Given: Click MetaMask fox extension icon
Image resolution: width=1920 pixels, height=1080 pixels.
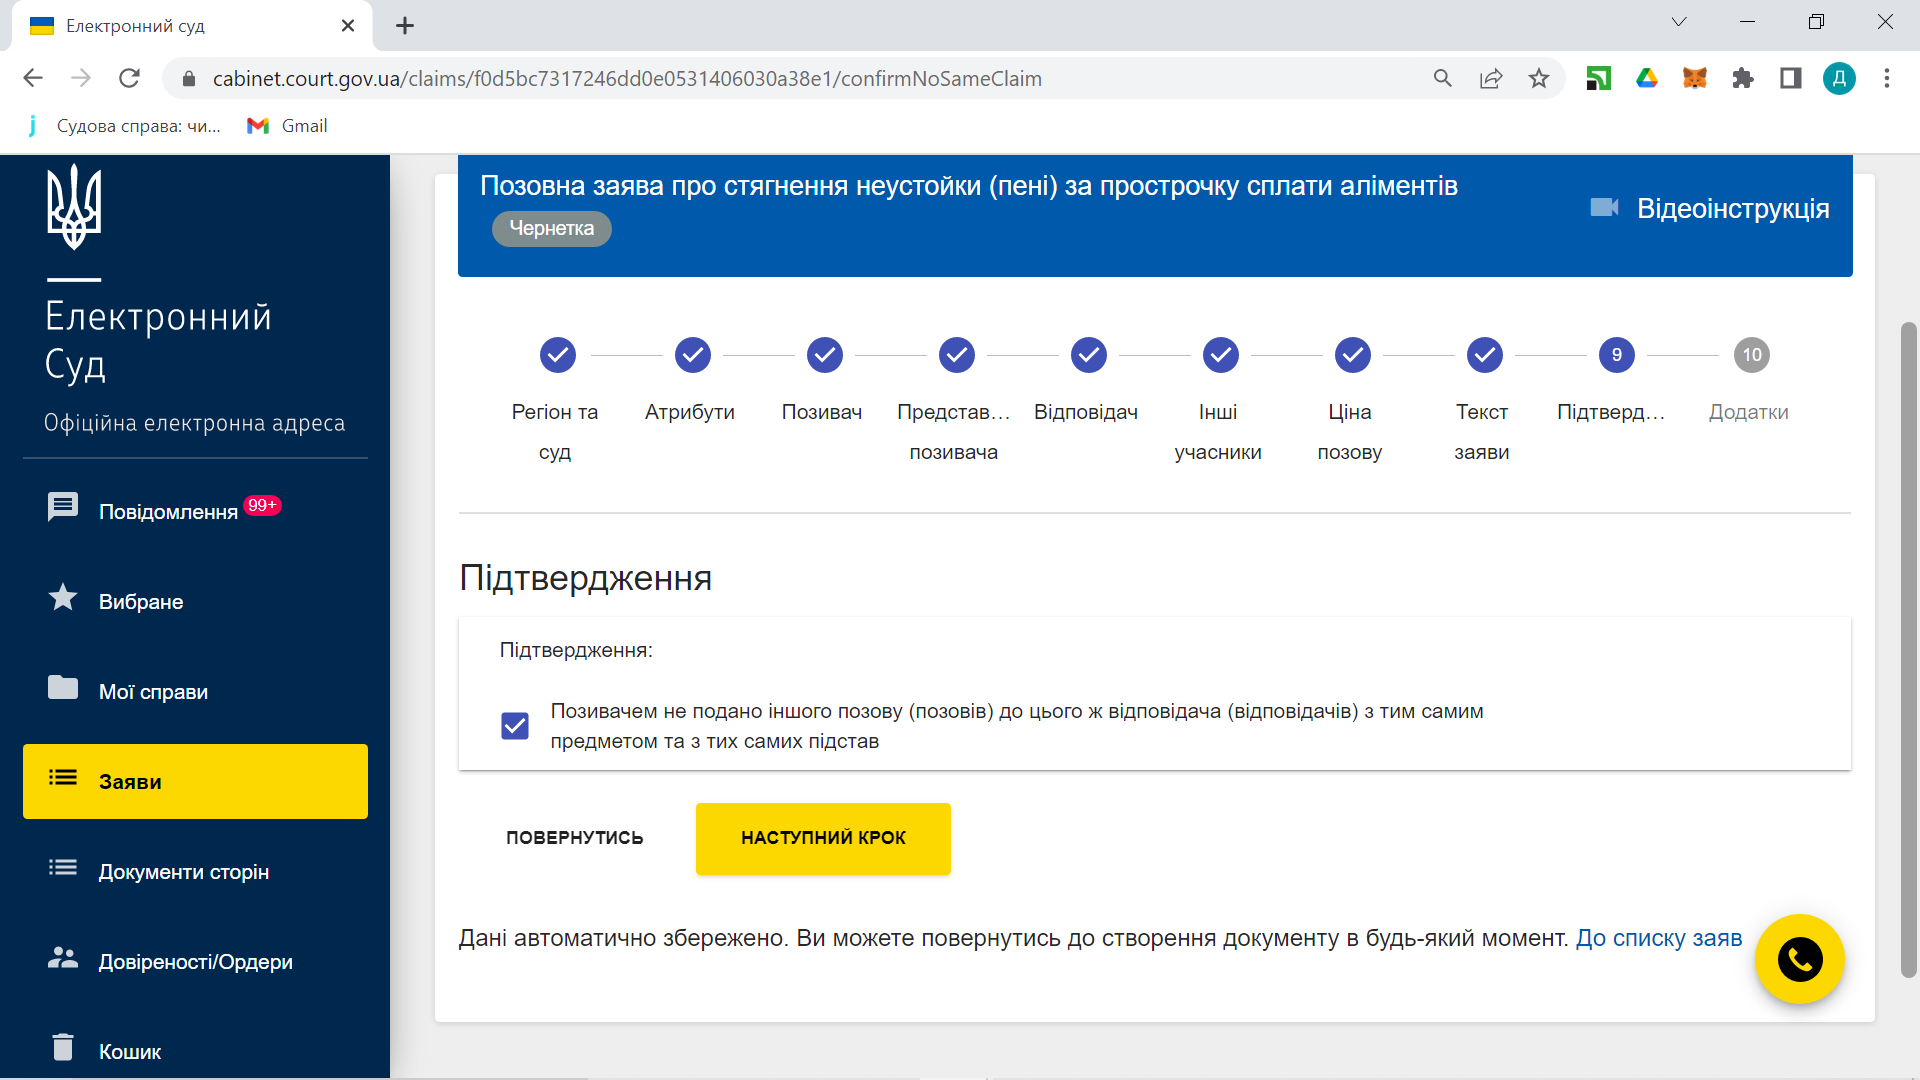Looking at the screenshot, I should [1694, 78].
